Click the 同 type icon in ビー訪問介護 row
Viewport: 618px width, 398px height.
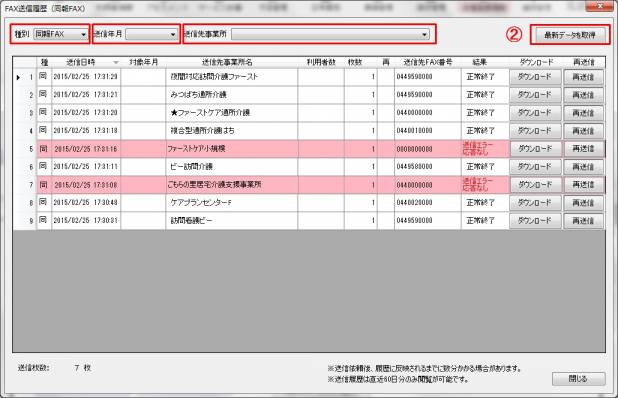tap(43, 166)
